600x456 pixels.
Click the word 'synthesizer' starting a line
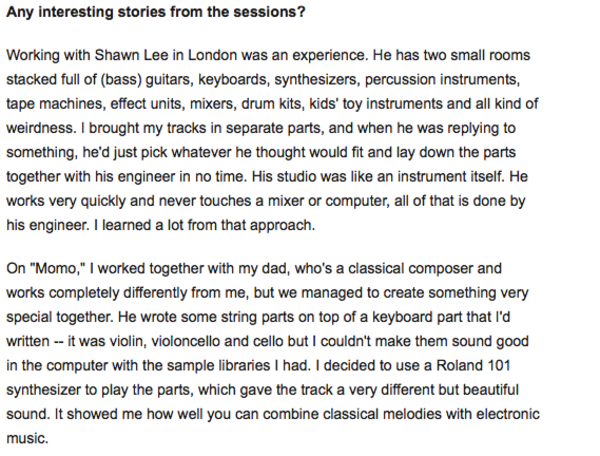44,390
